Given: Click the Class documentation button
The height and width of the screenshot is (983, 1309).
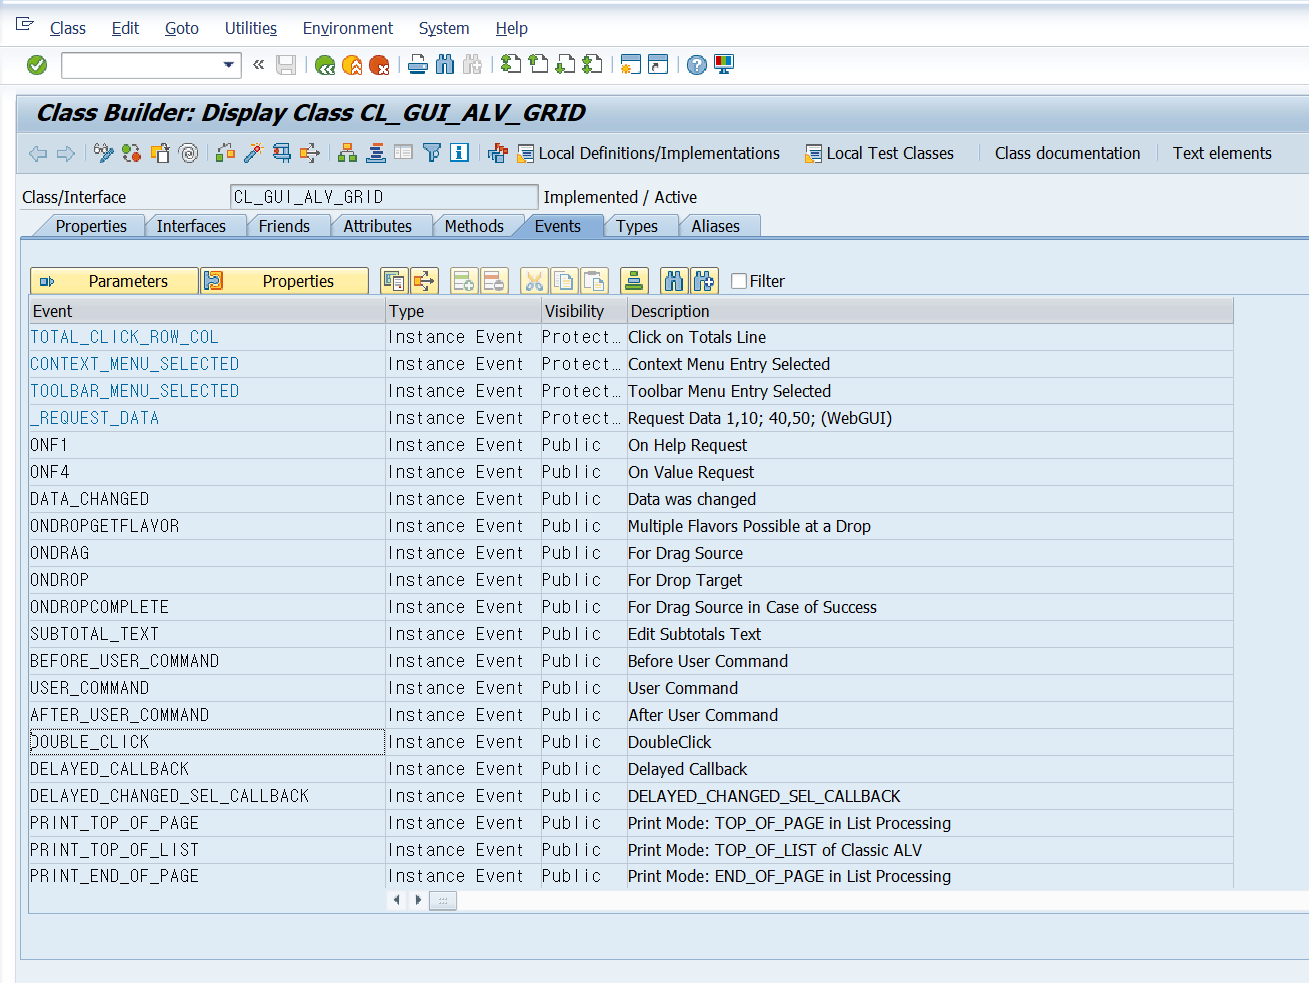Looking at the screenshot, I should [1067, 153].
